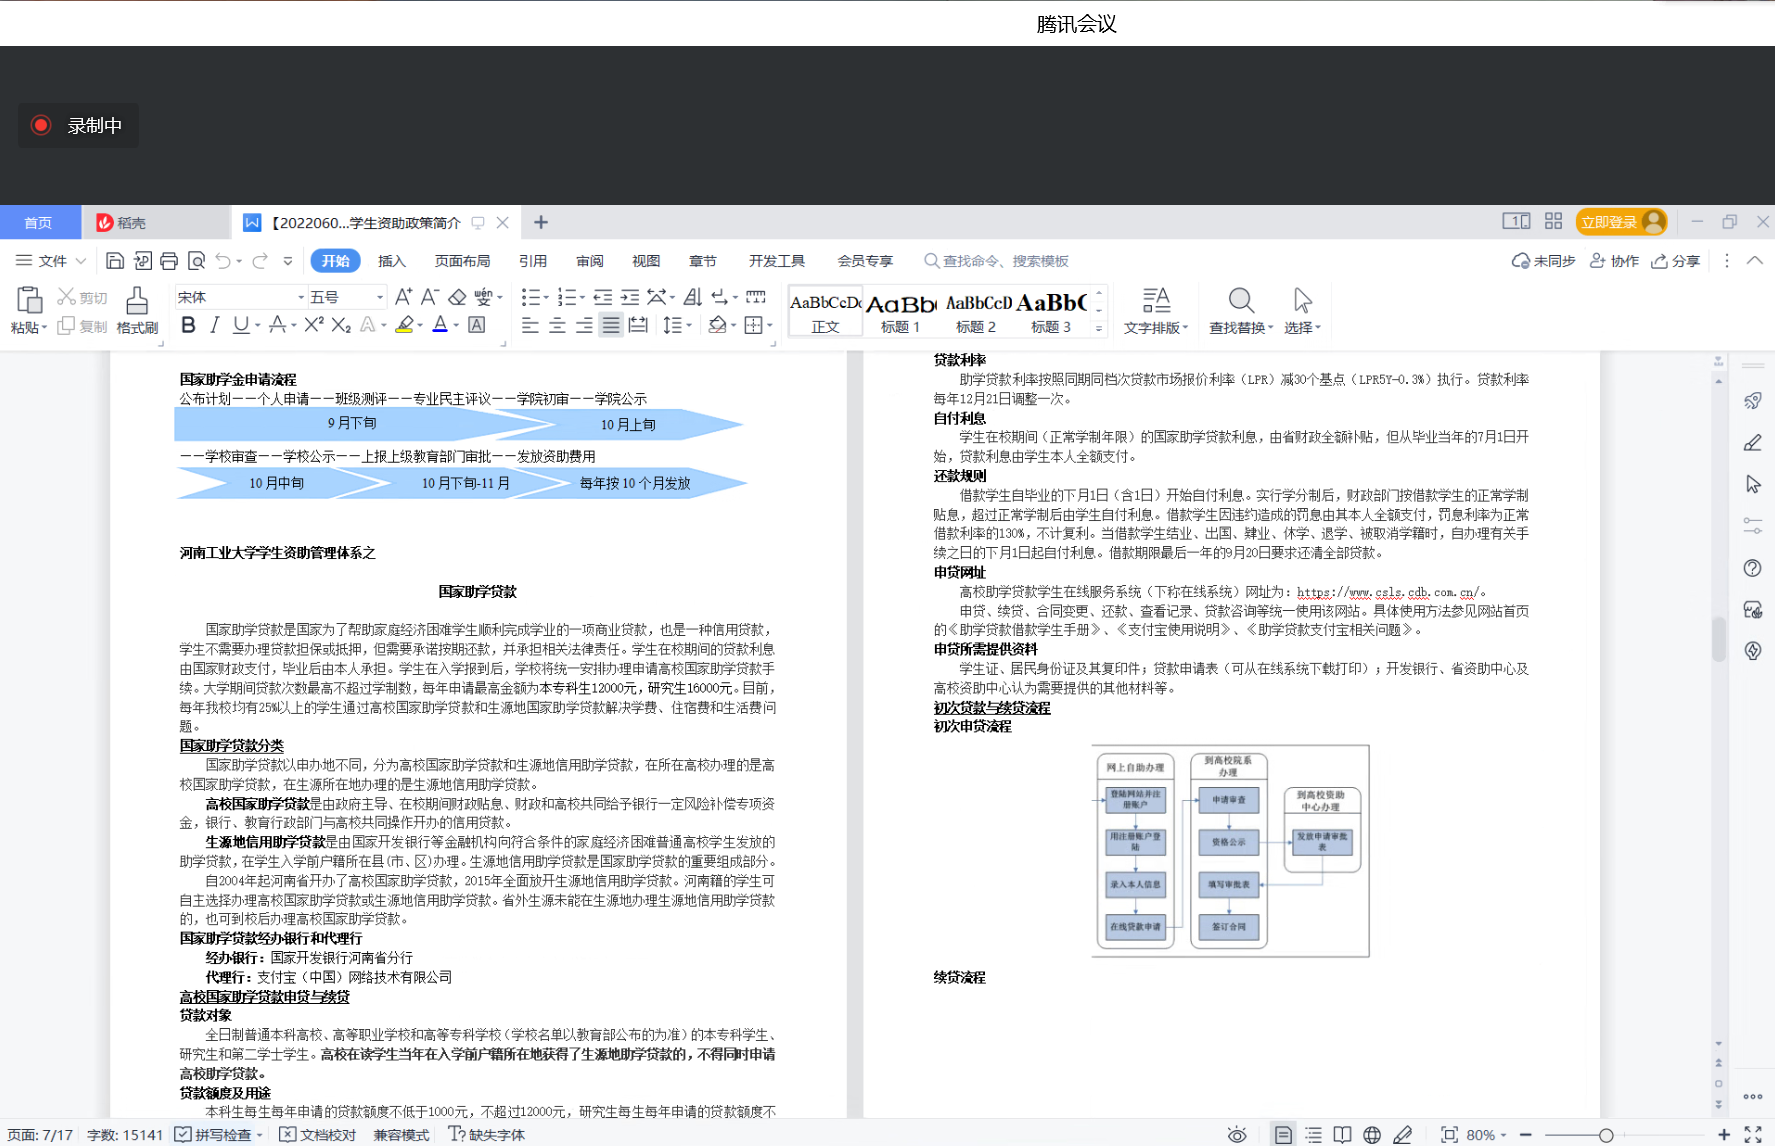Expand the bullet list dropdown
This screenshot has height=1146, width=1775.
point(546,298)
